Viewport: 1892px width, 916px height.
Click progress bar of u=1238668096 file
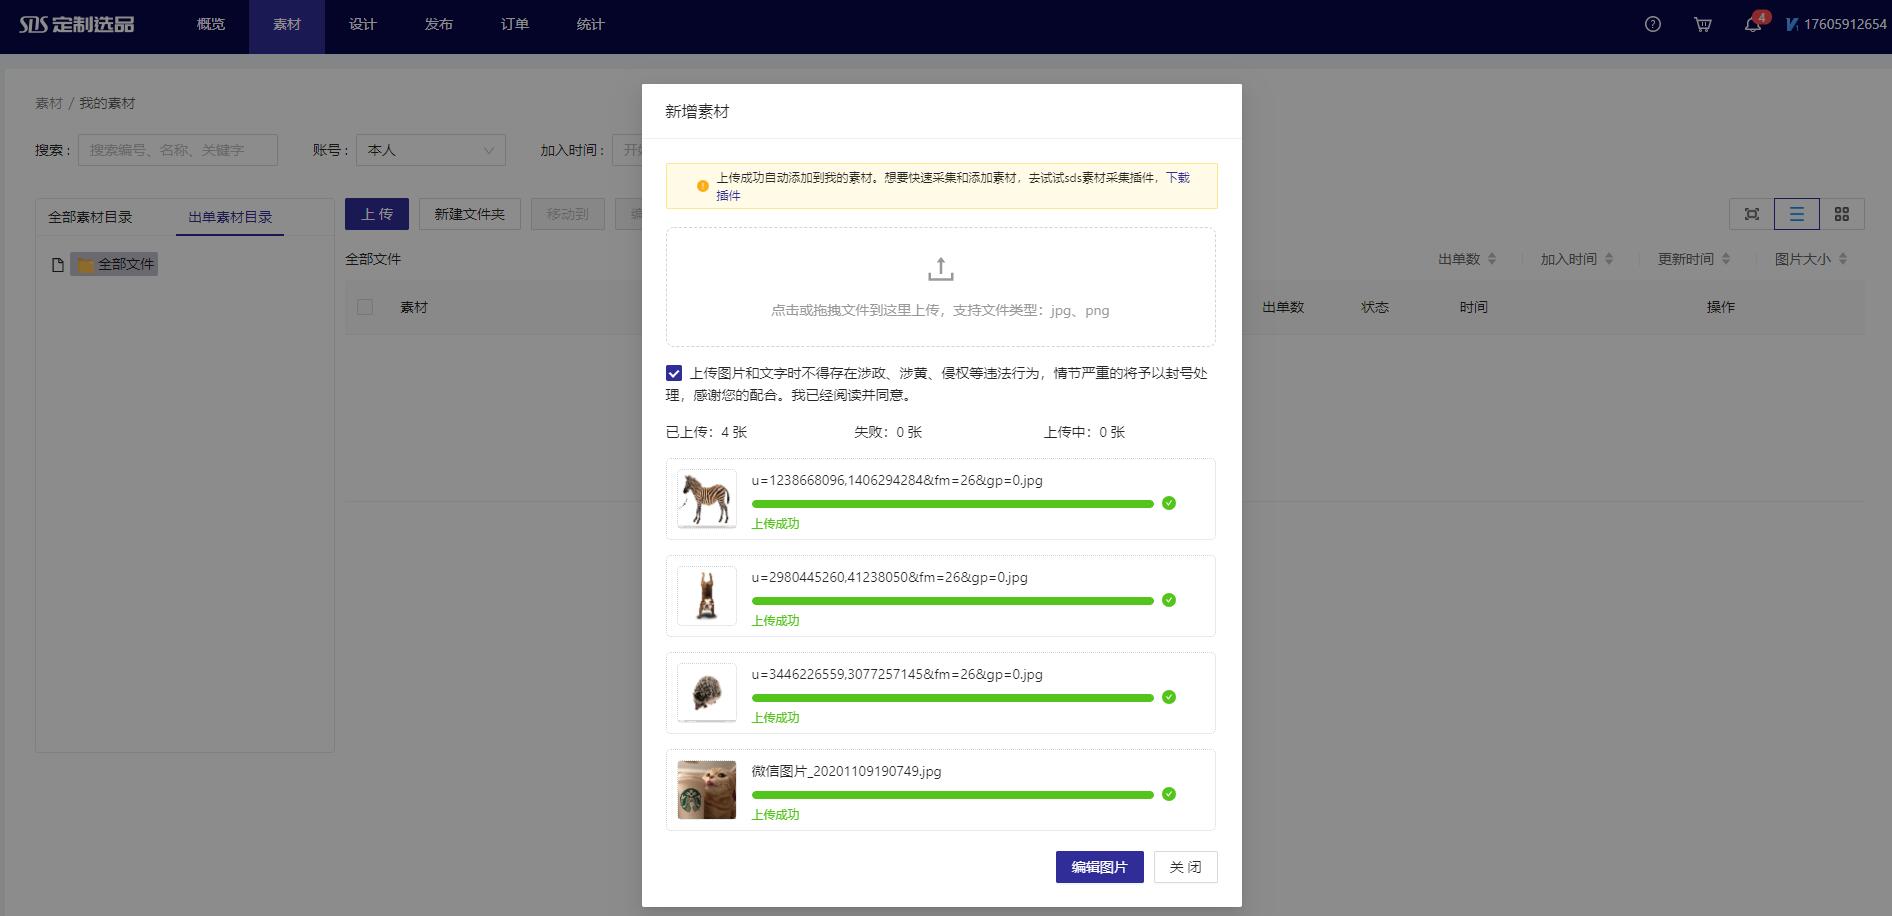pyautogui.click(x=953, y=504)
